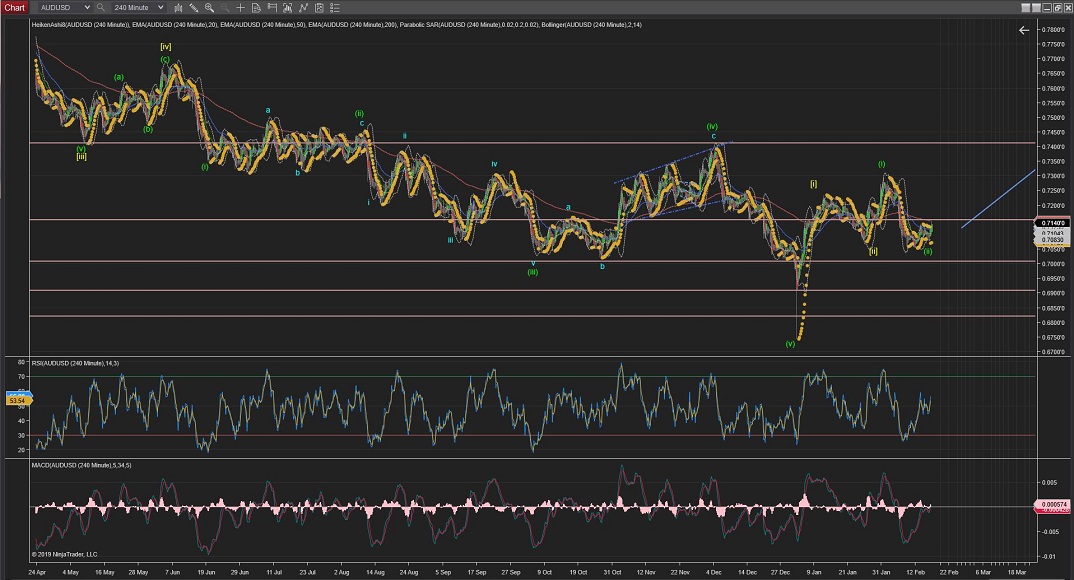1074x580 pixels.
Task: Click the zoom out magnifier icon
Action: pyautogui.click(x=225, y=8)
